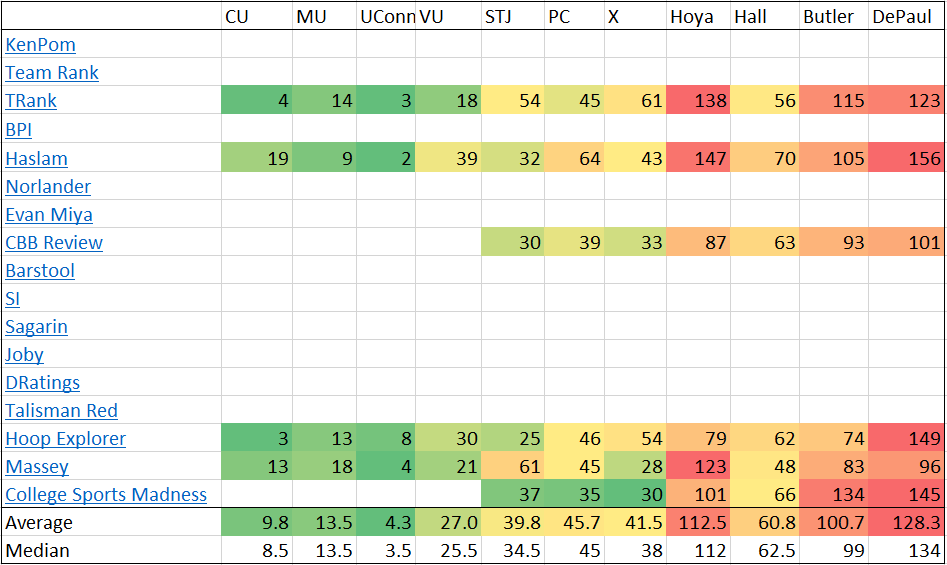Open the Massey link
This screenshot has height=565, width=947.
(x=37, y=466)
